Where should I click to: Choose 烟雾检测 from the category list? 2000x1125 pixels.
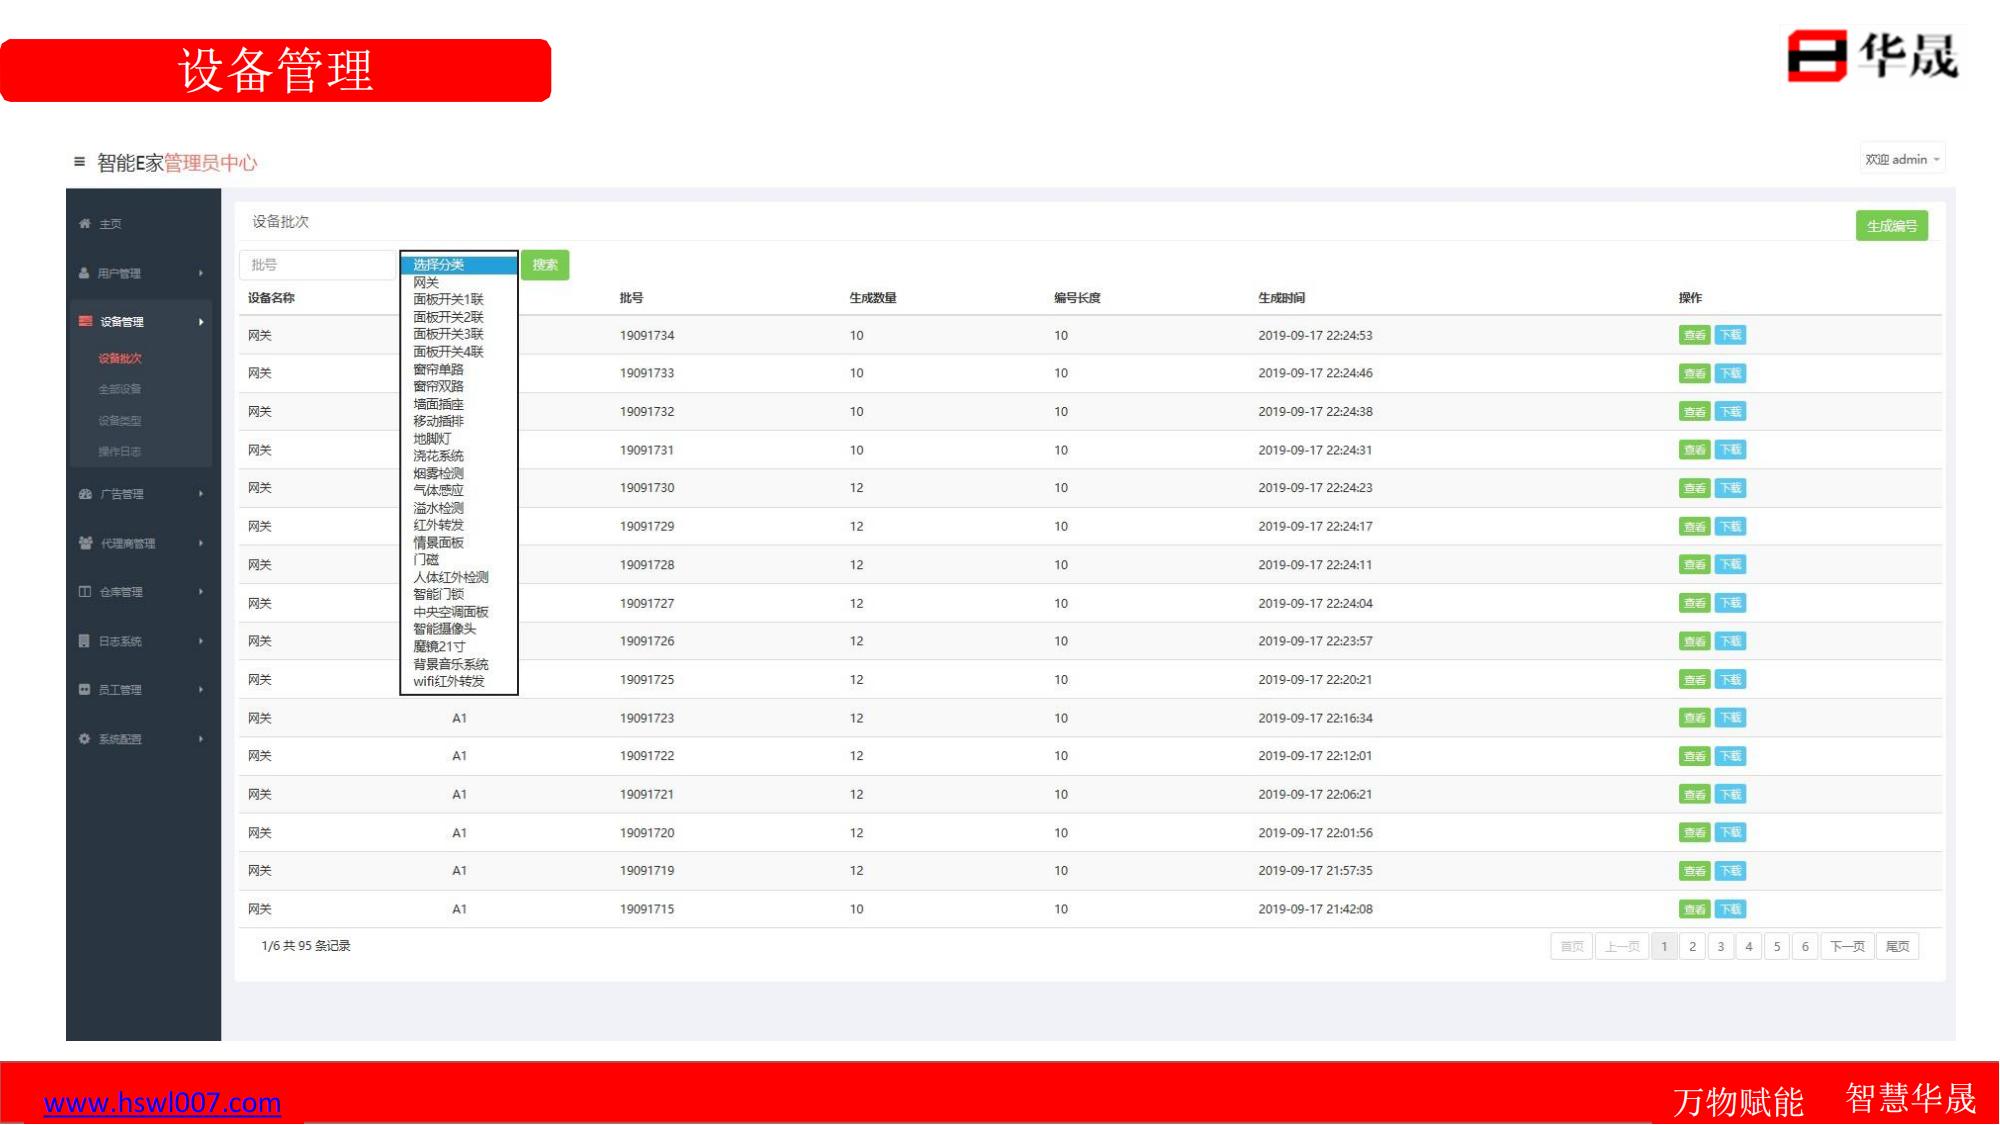pyautogui.click(x=438, y=474)
